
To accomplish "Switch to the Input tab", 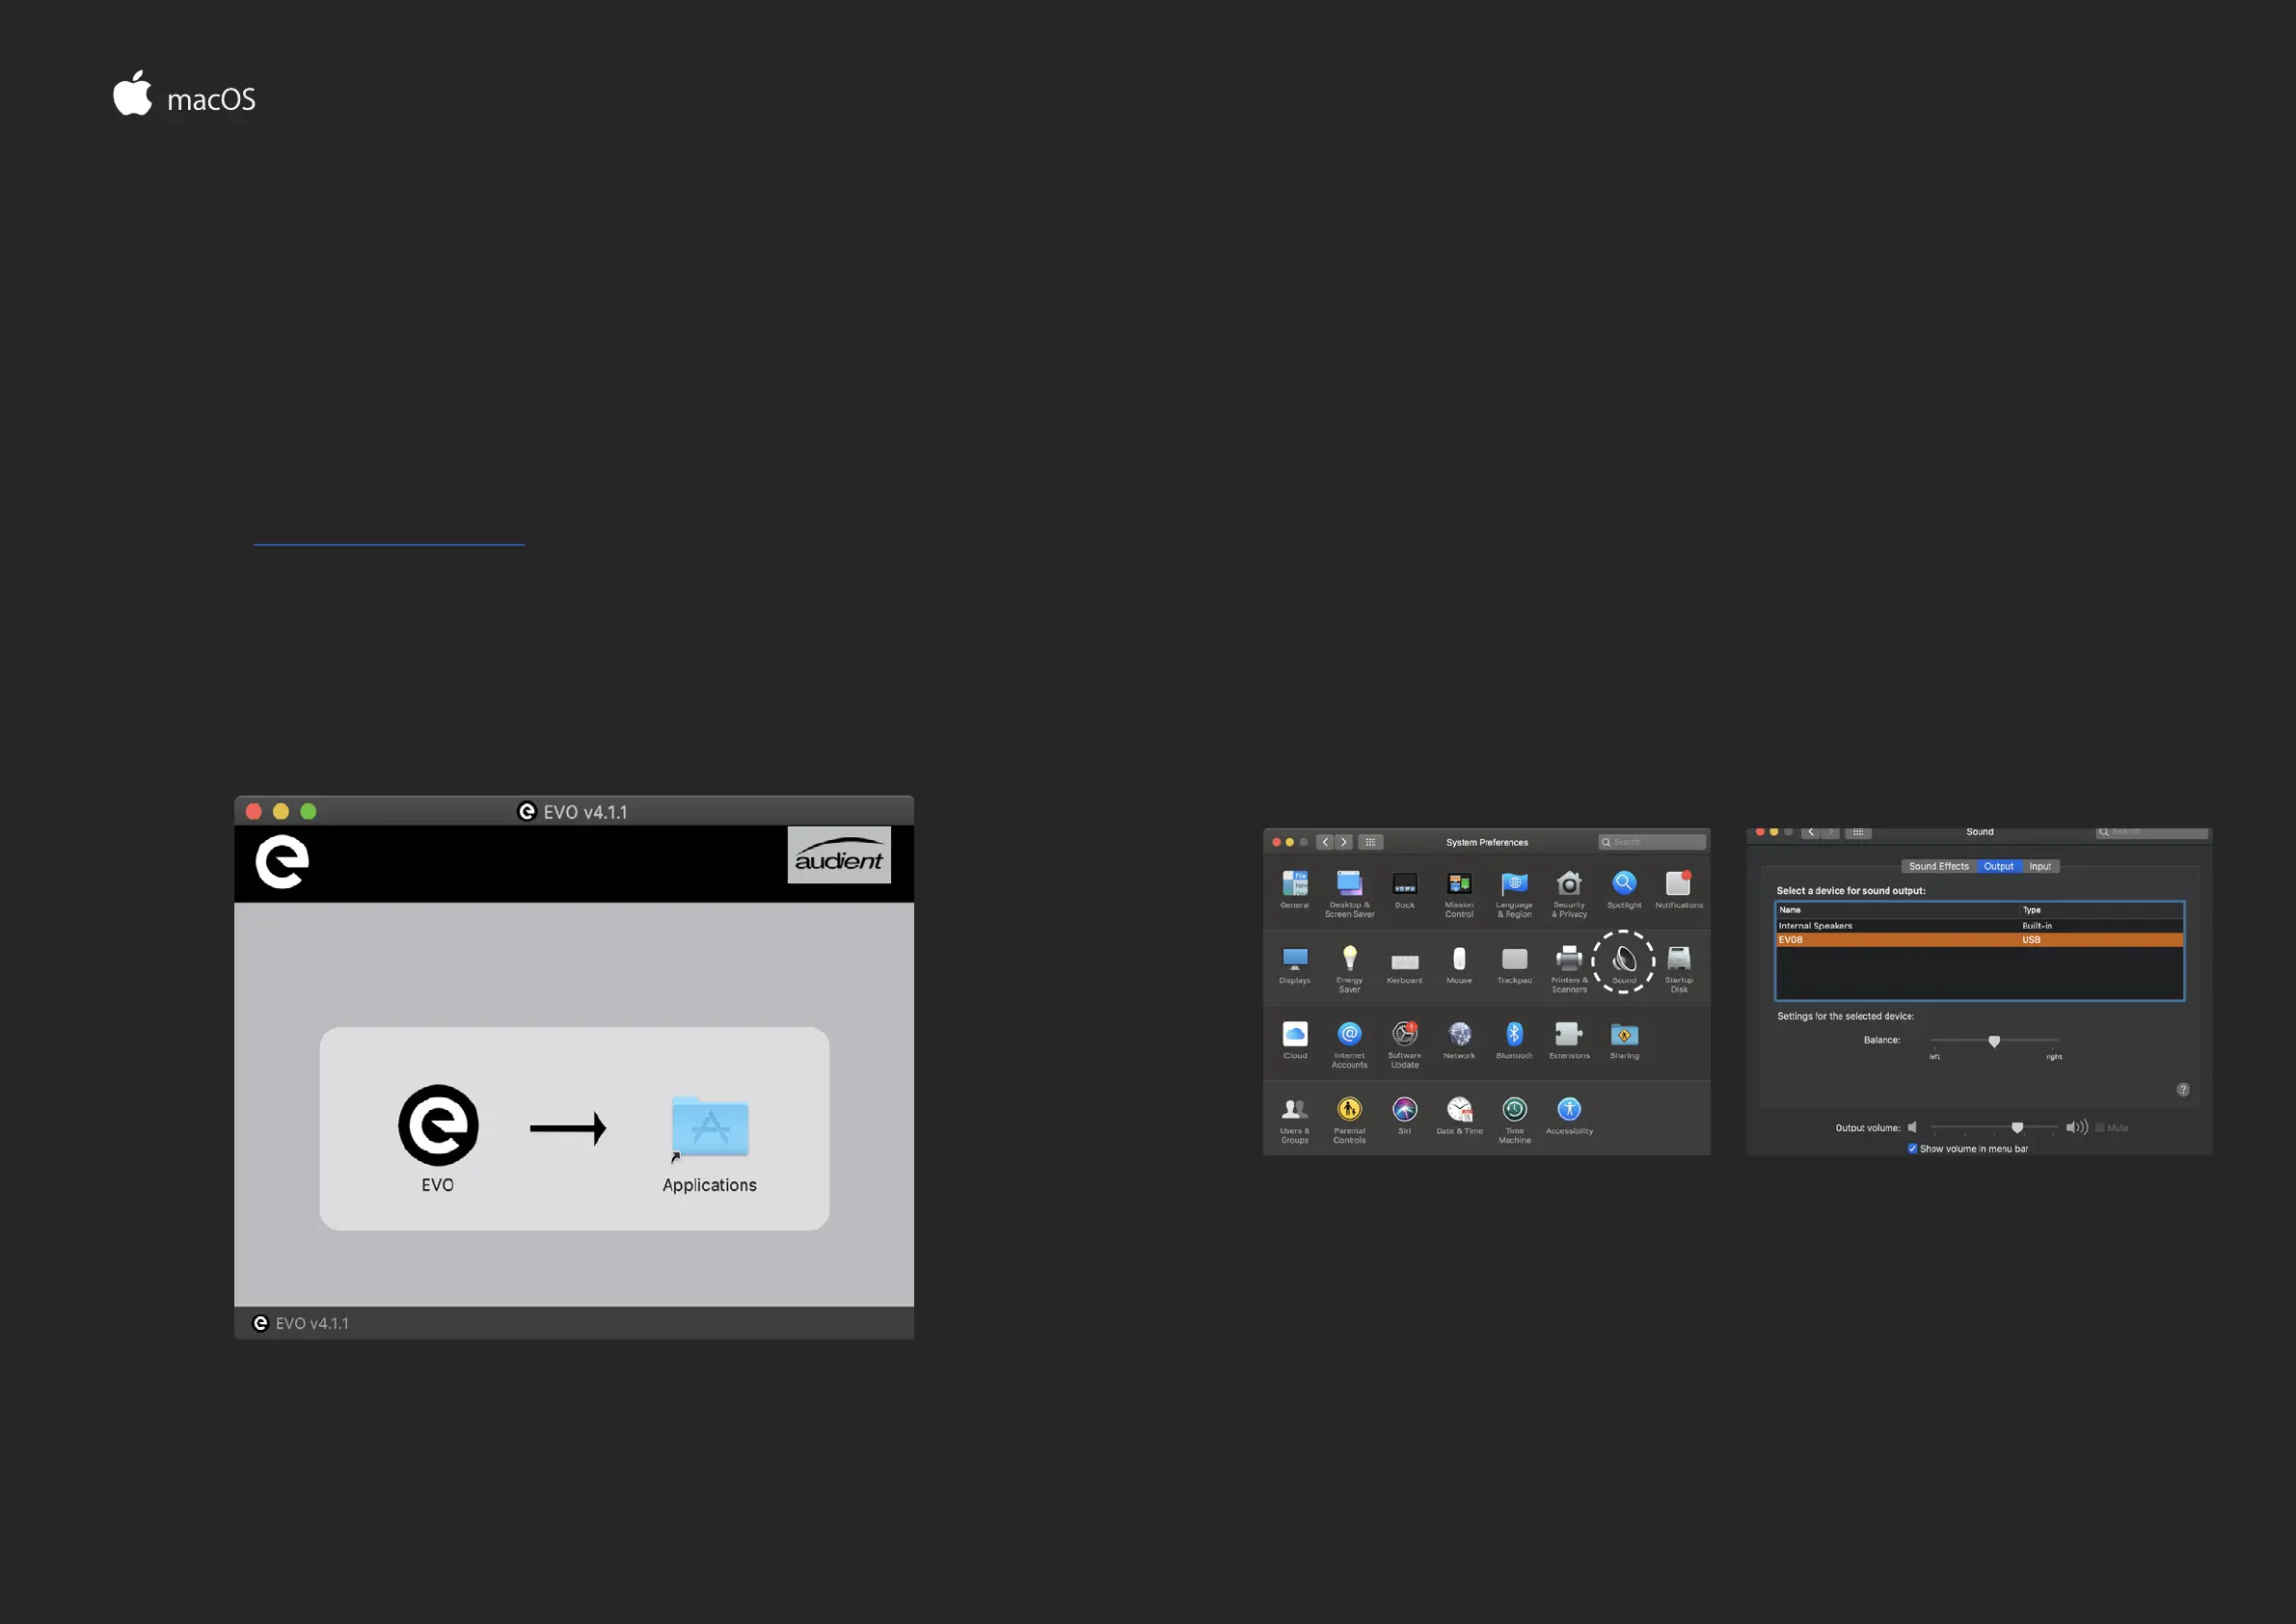I will pyautogui.click(x=2039, y=867).
